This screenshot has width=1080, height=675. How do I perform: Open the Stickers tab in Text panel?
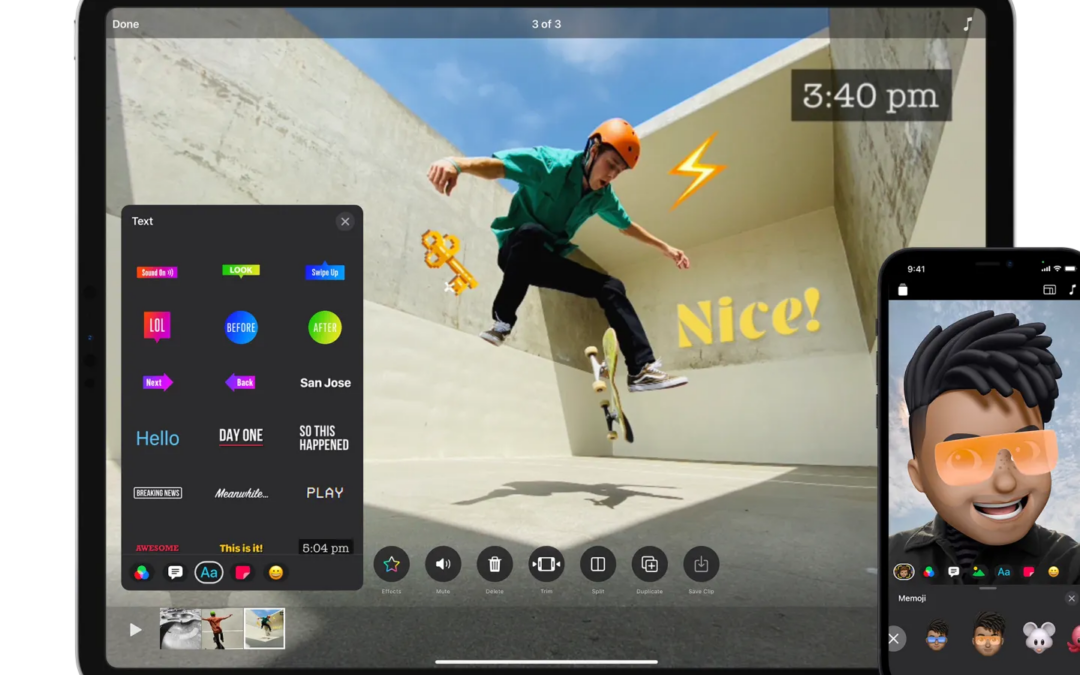coord(242,573)
